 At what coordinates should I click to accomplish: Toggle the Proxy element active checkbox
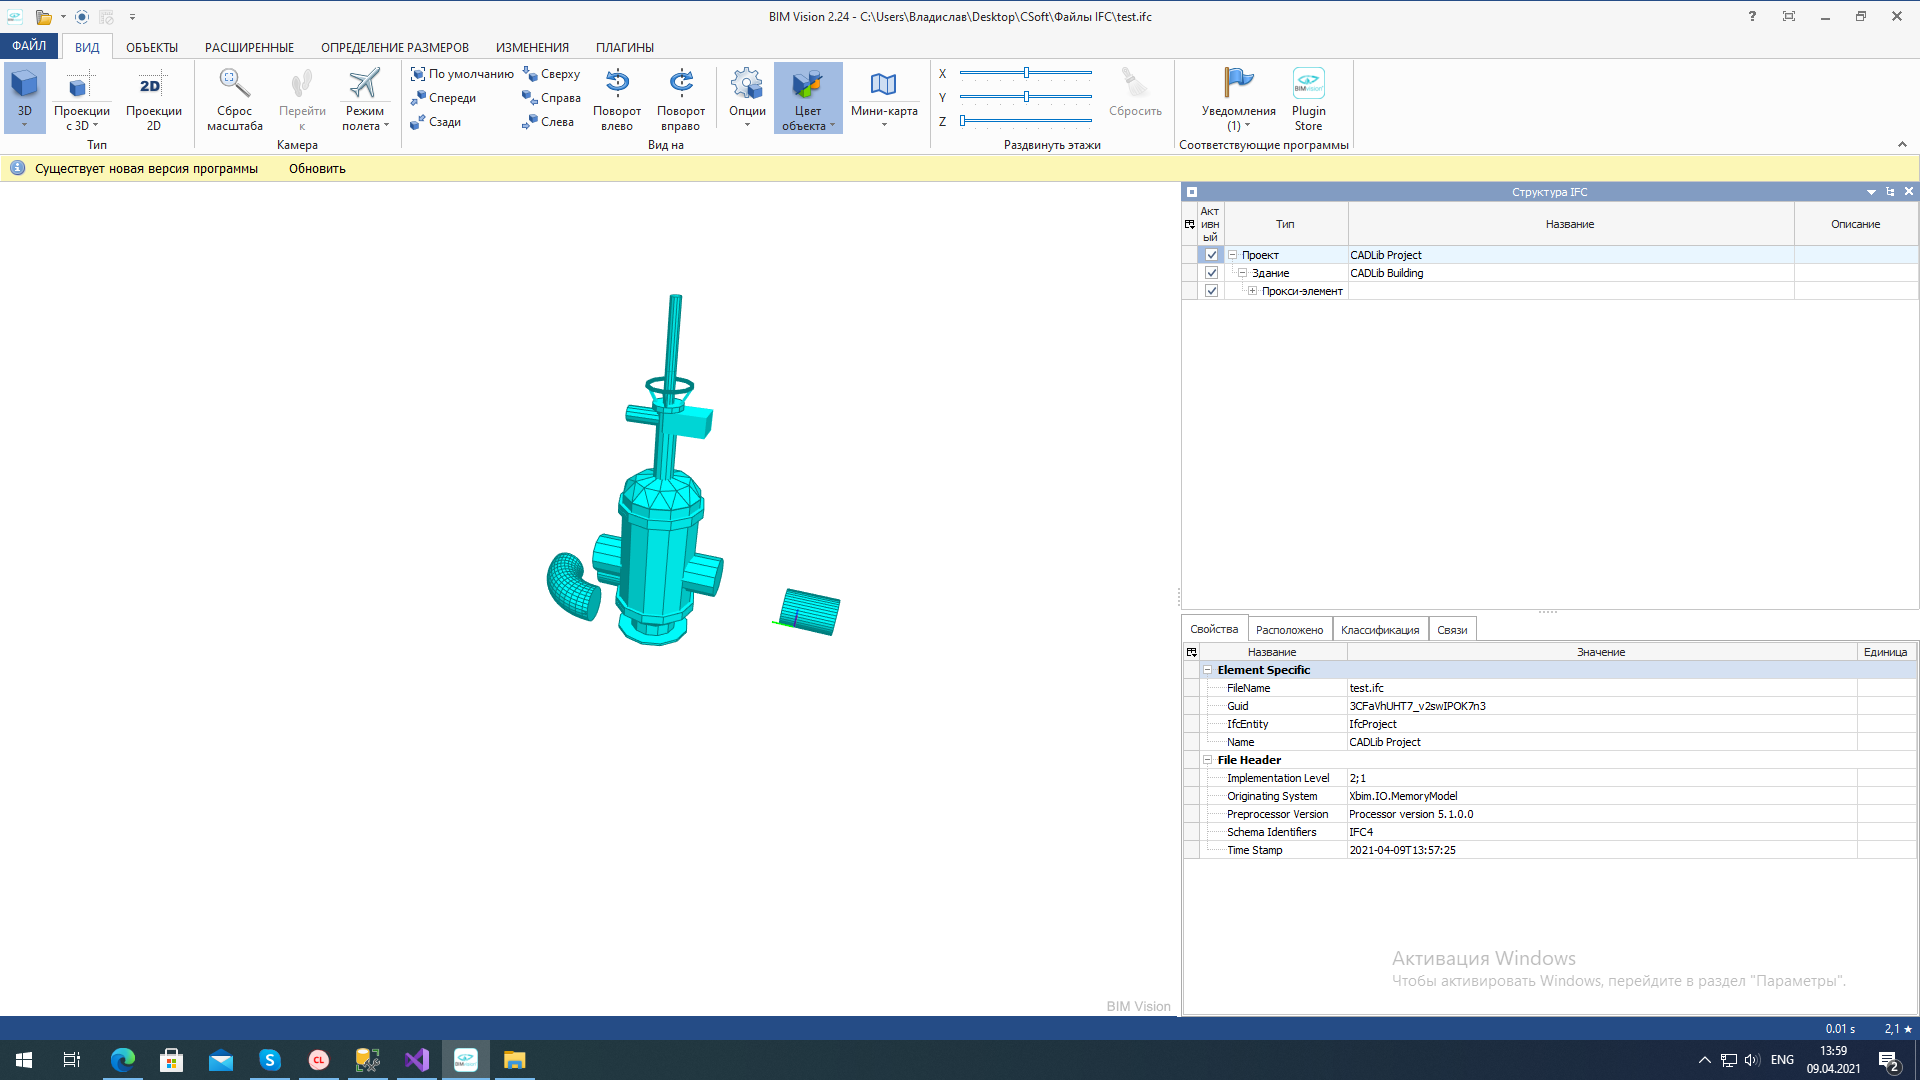(1211, 291)
